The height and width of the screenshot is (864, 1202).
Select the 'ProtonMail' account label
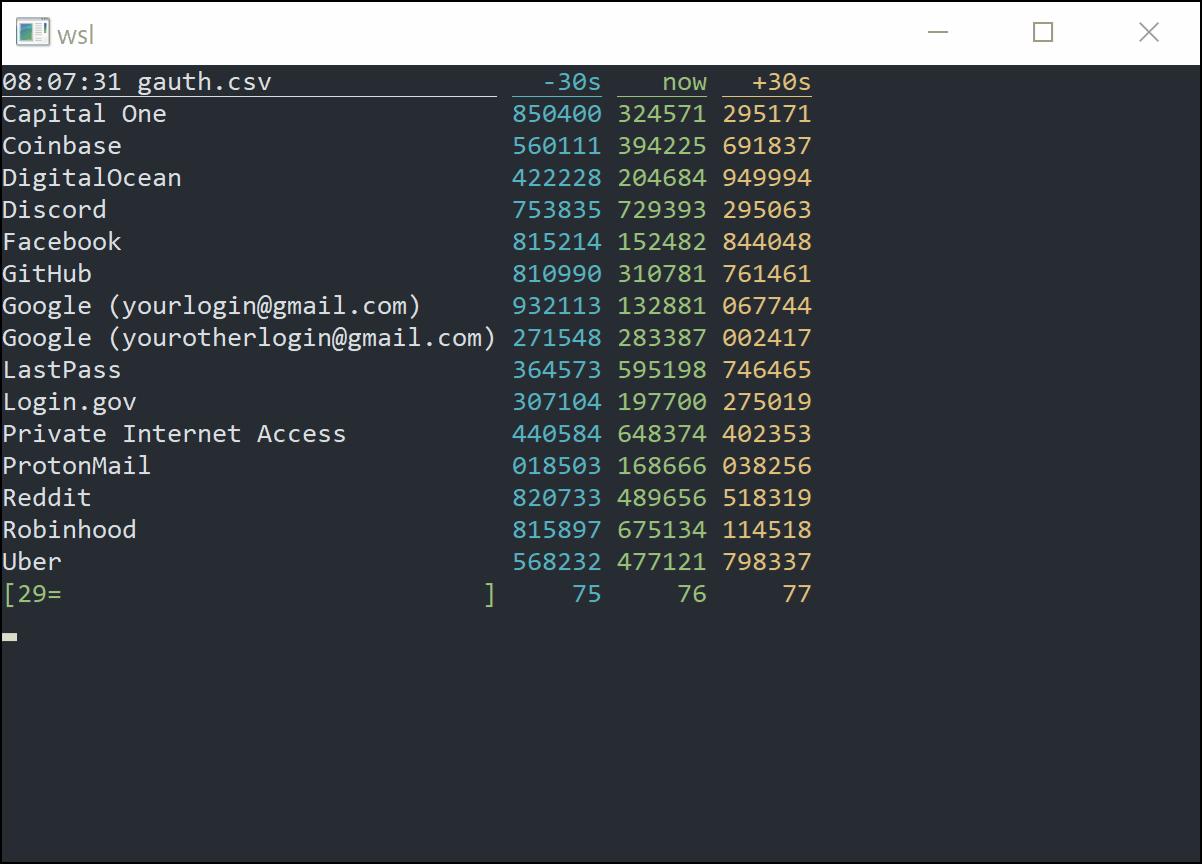tap(77, 466)
